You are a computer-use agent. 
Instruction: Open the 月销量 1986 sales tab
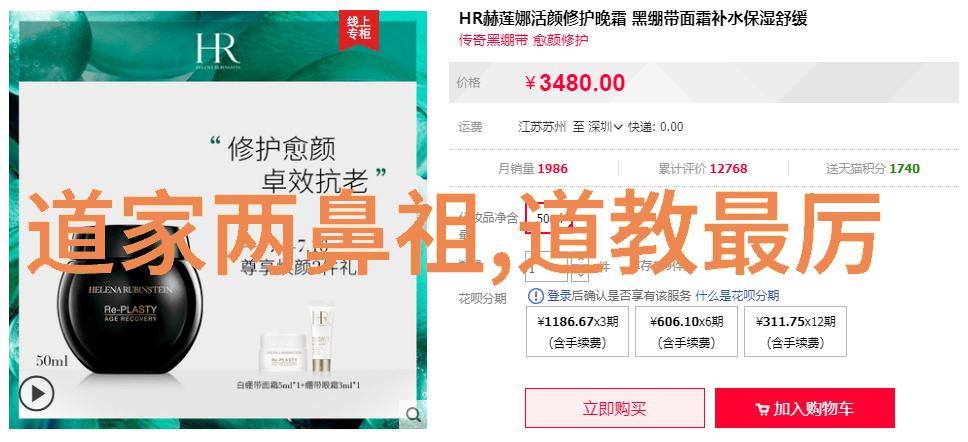click(x=533, y=169)
